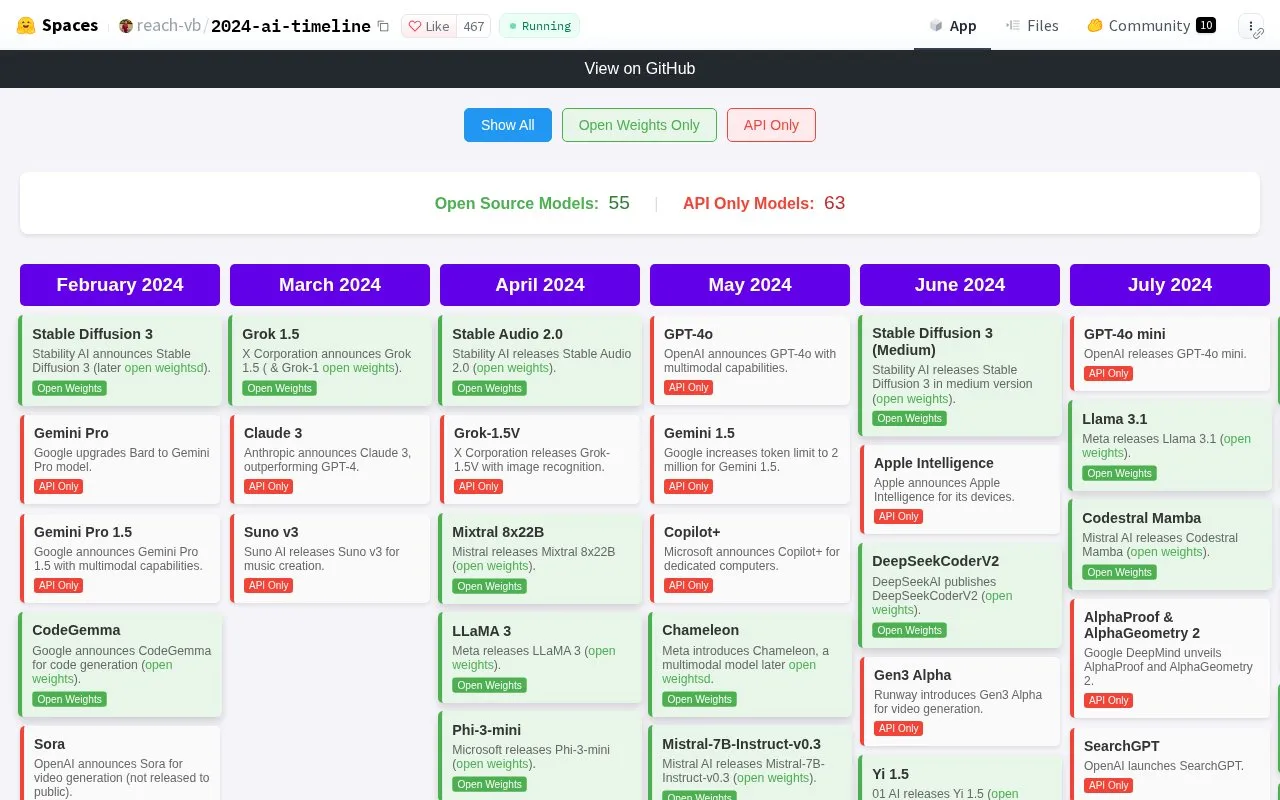Image resolution: width=1280 pixels, height=800 pixels.
Task: Select the GPT-4o mini card title
Action: coord(1125,334)
